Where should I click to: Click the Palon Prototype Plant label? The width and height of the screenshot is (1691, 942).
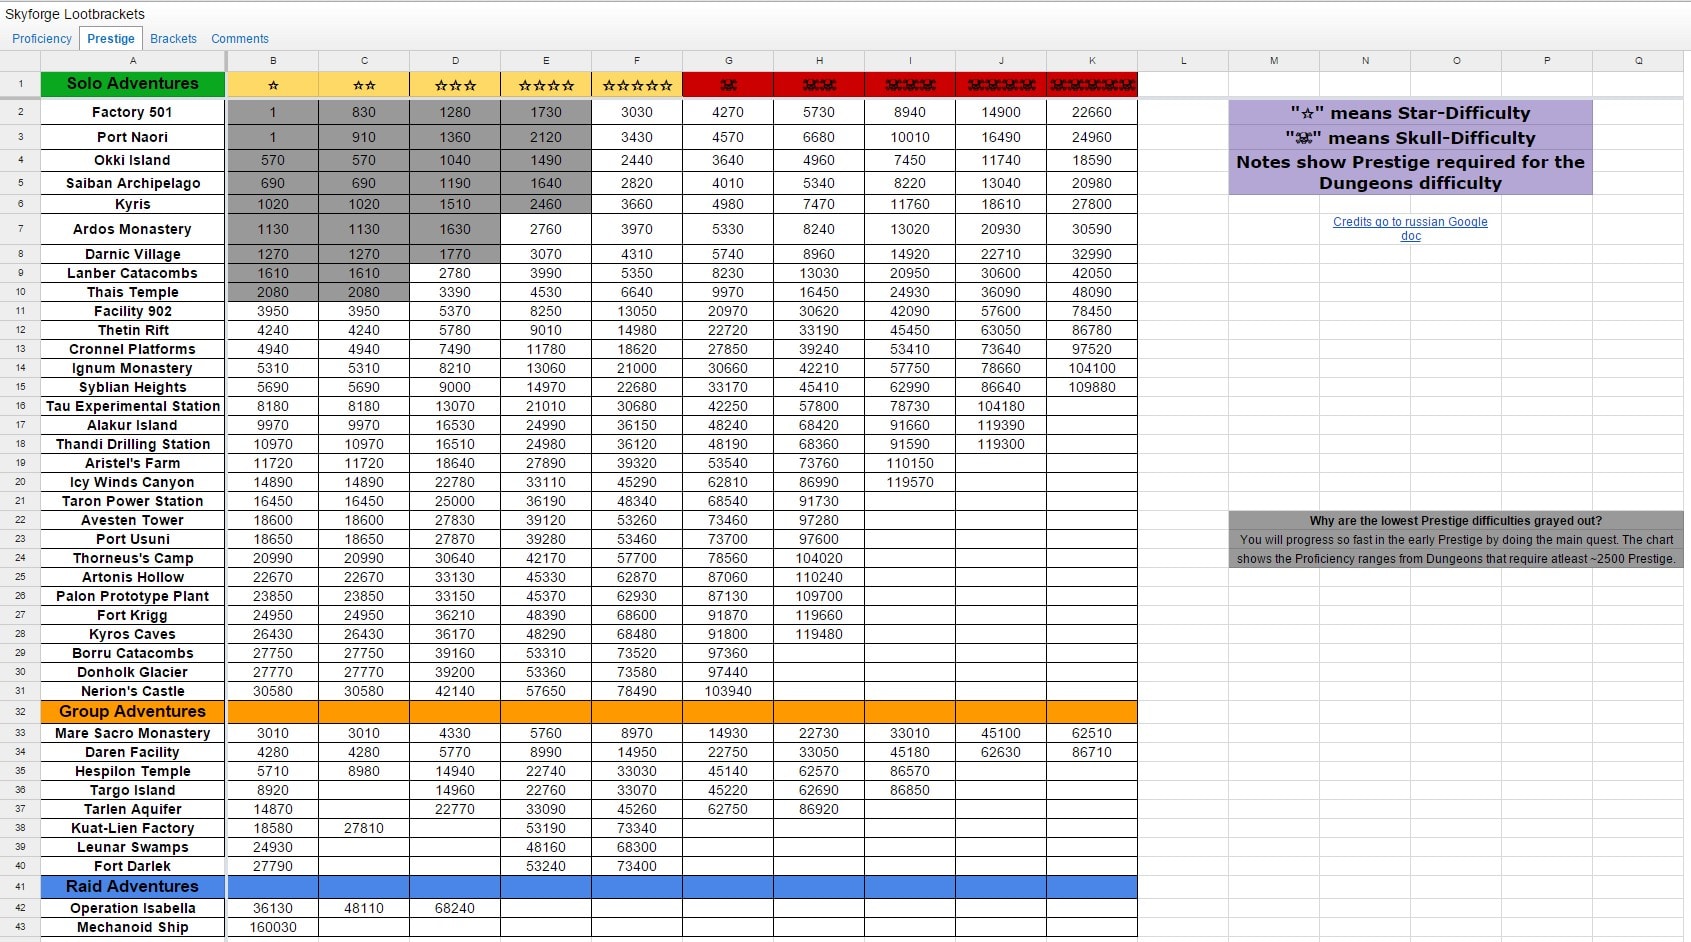[133, 596]
